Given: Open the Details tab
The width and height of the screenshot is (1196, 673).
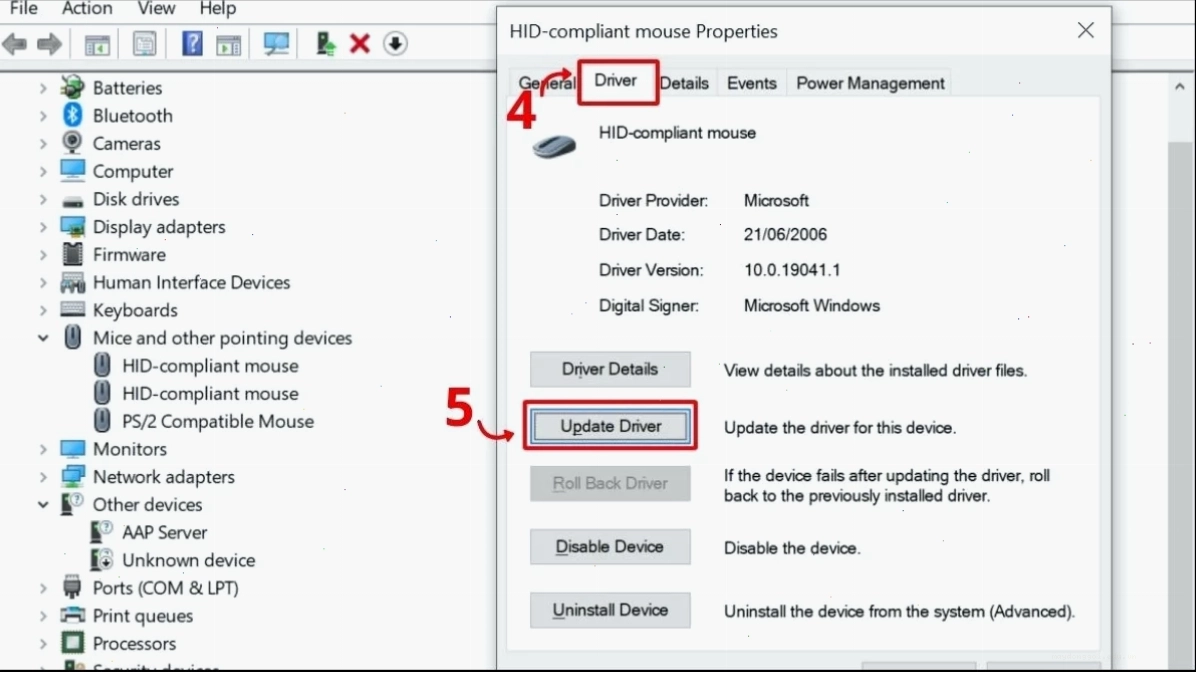Looking at the screenshot, I should [684, 83].
